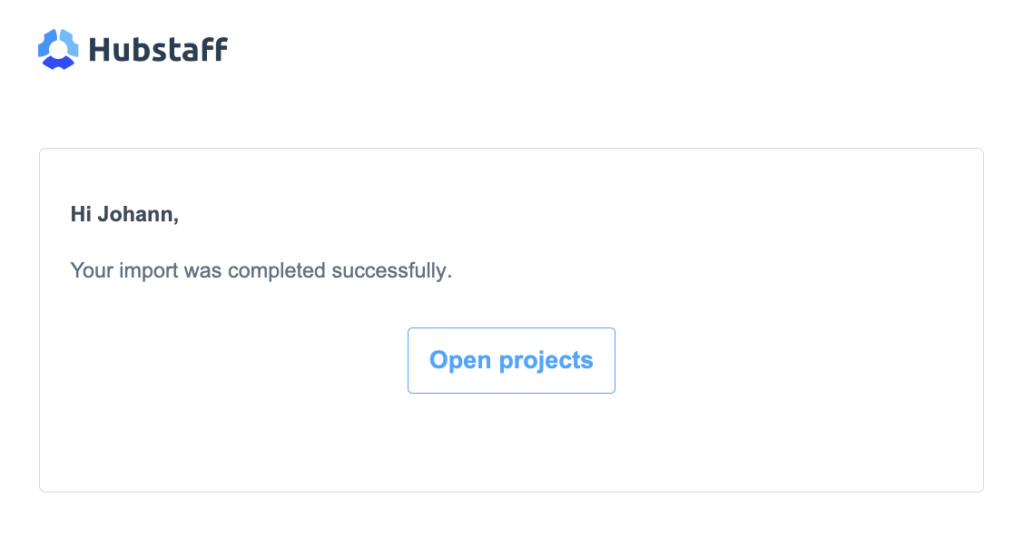Screen dimensions: 1024x537
Task: Click the word "import" in the message
Action: point(148,271)
